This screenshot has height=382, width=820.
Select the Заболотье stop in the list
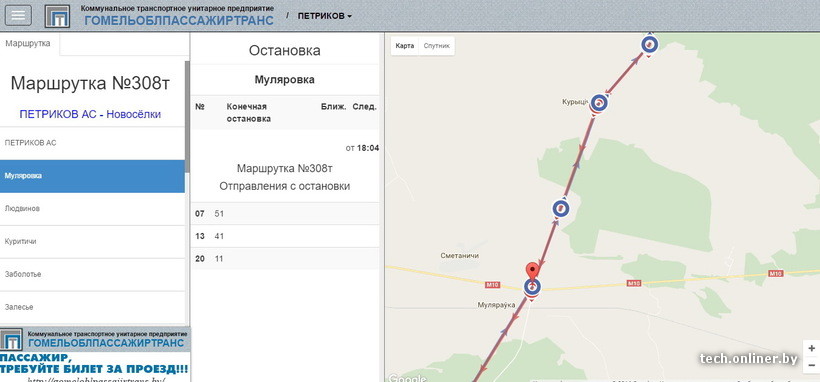coord(93,274)
